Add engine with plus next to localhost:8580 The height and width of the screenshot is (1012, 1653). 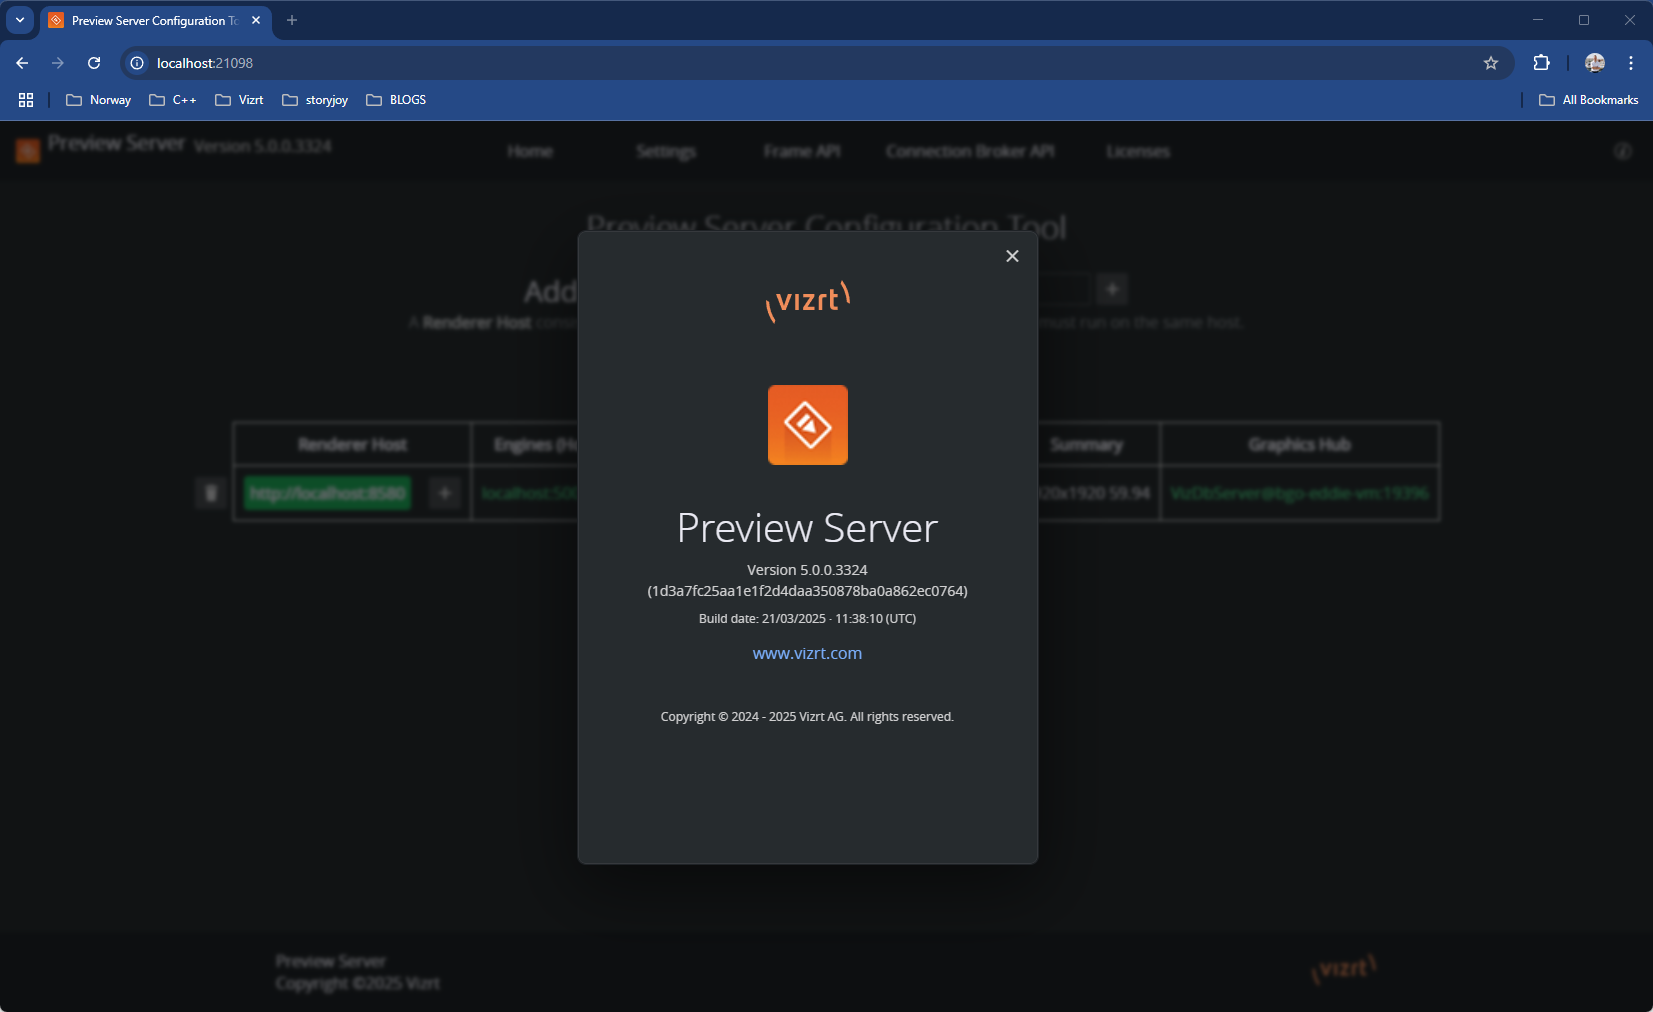click(445, 493)
